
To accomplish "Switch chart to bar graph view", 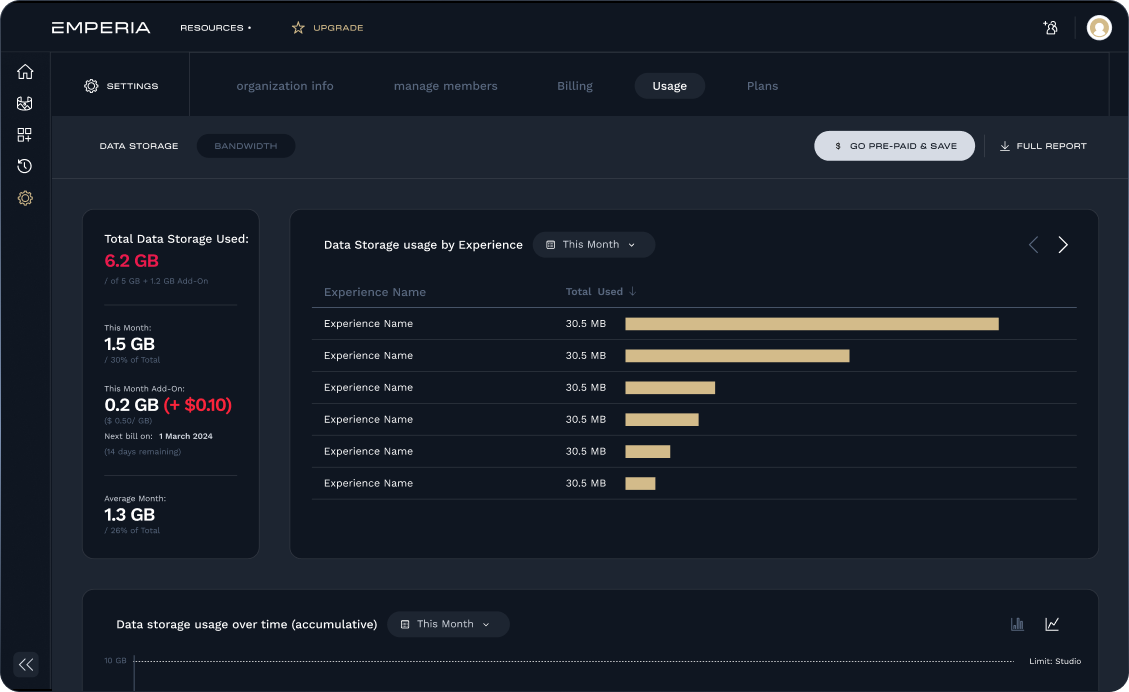I will coord(1017,624).
